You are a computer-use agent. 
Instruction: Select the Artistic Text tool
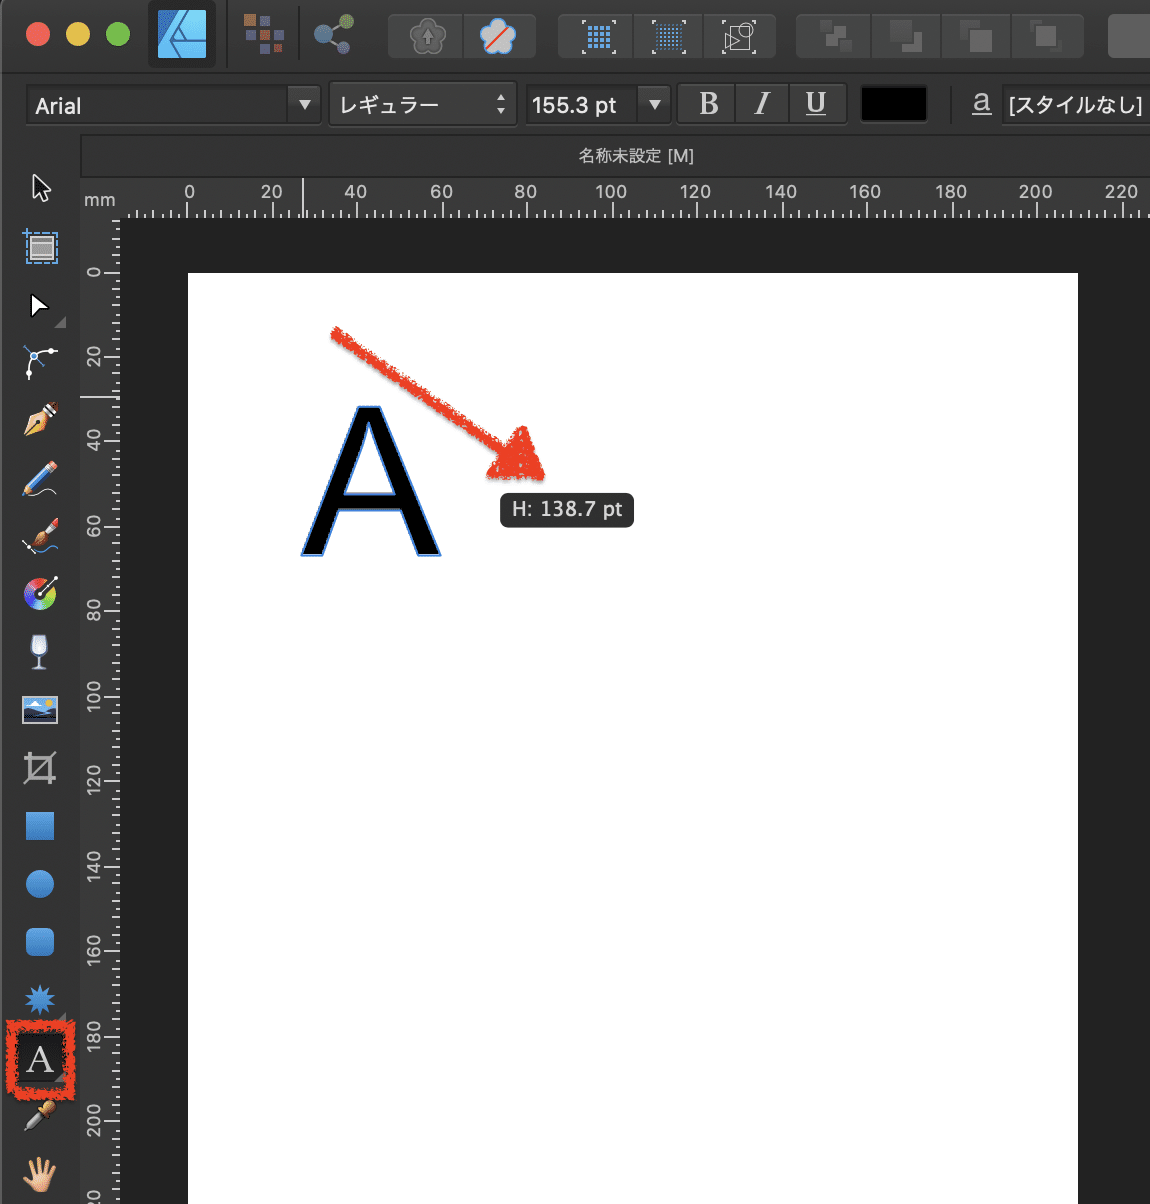coord(40,1060)
